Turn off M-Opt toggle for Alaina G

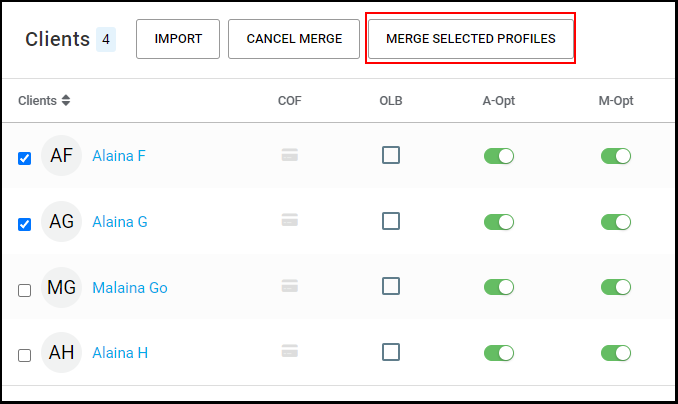coord(616,222)
